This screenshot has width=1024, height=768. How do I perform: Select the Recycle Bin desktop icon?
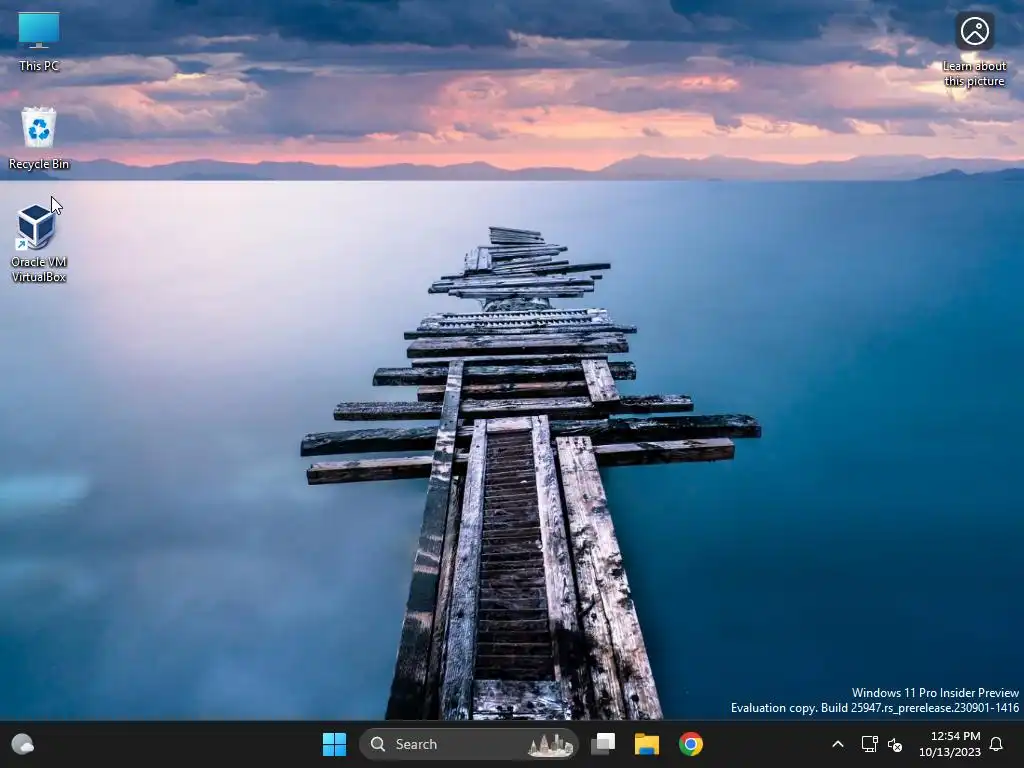pyautogui.click(x=39, y=138)
